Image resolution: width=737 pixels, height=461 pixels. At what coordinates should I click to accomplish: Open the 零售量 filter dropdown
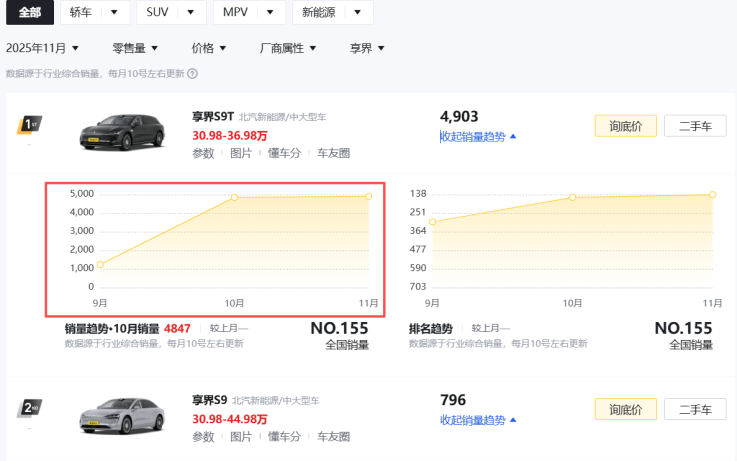(135, 48)
